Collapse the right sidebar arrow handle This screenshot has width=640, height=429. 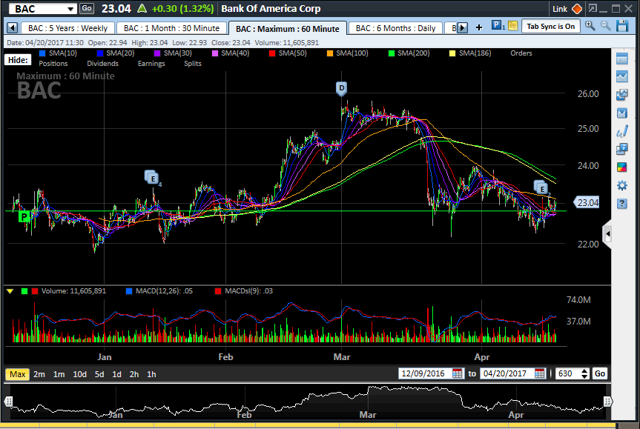pos(607,234)
